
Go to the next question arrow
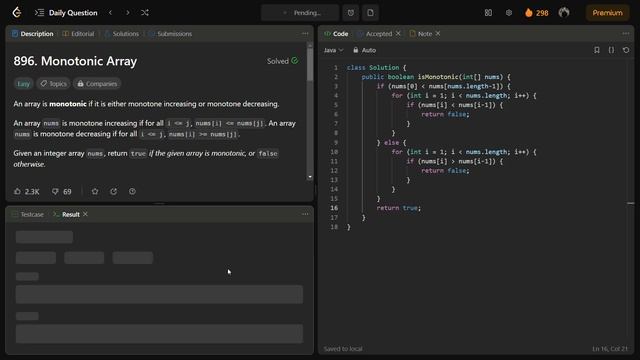(x=128, y=13)
